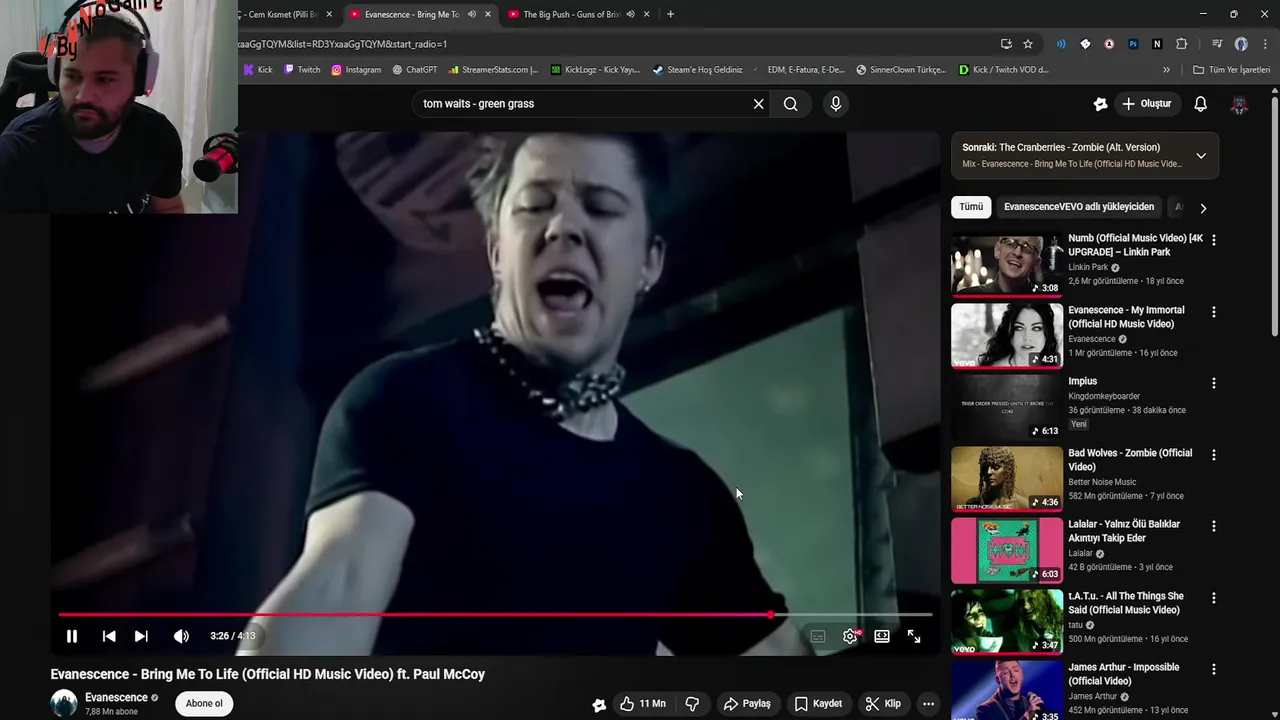Open YouTube notifications bell

tap(1201, 104)
